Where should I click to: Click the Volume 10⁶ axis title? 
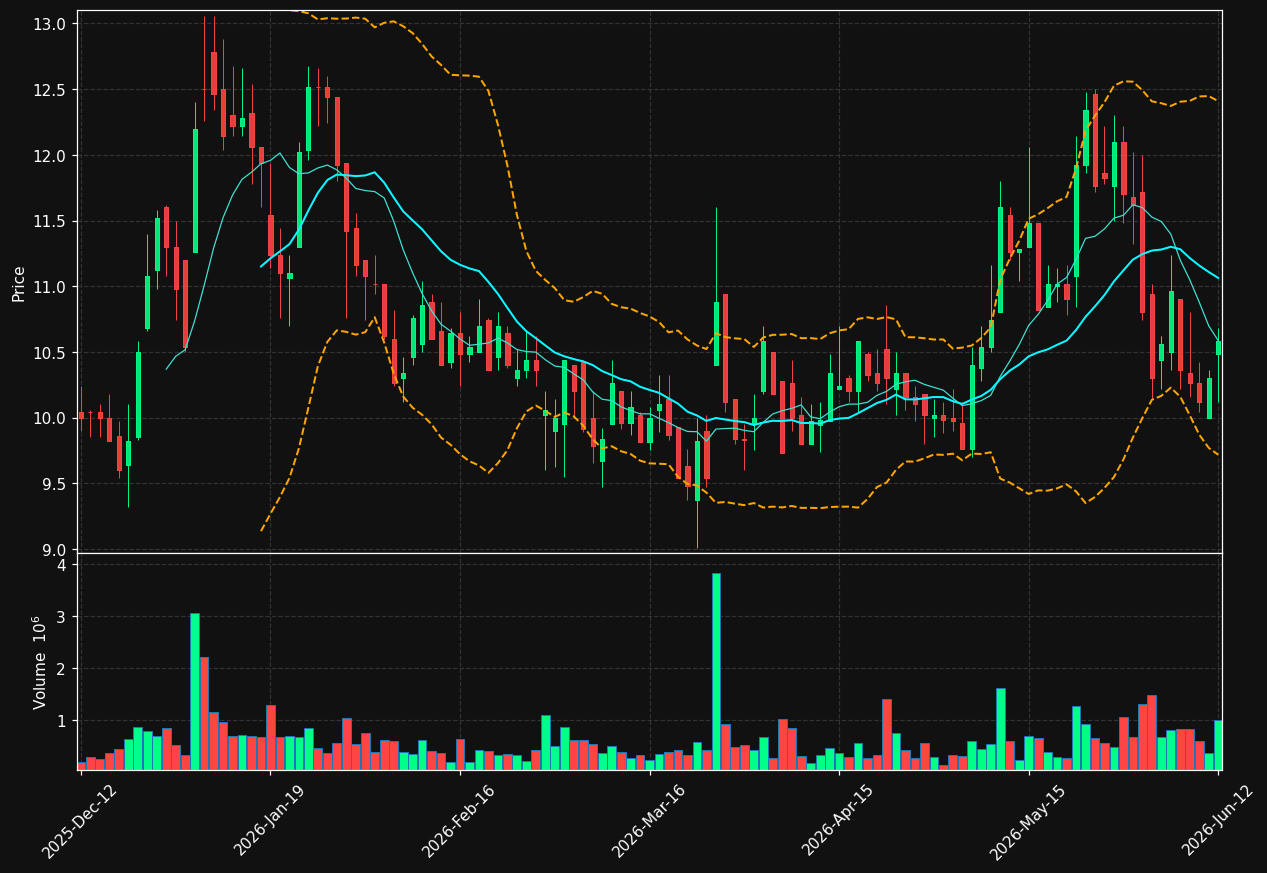pos(40,663)
